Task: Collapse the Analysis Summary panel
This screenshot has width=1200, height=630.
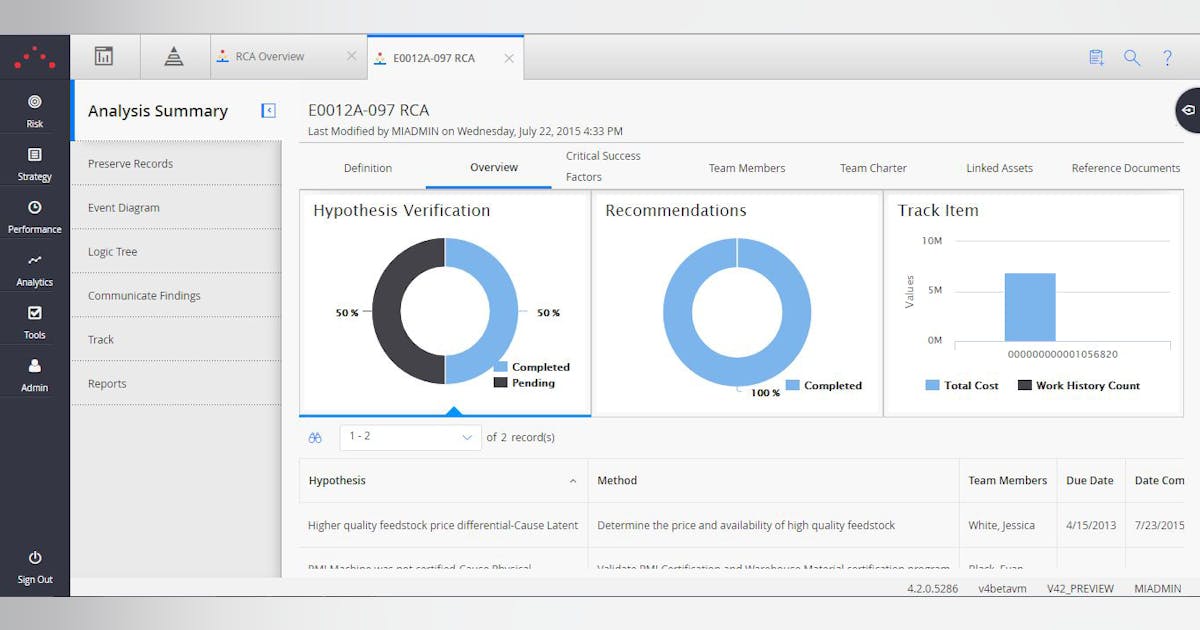Action: click(267, 111)
